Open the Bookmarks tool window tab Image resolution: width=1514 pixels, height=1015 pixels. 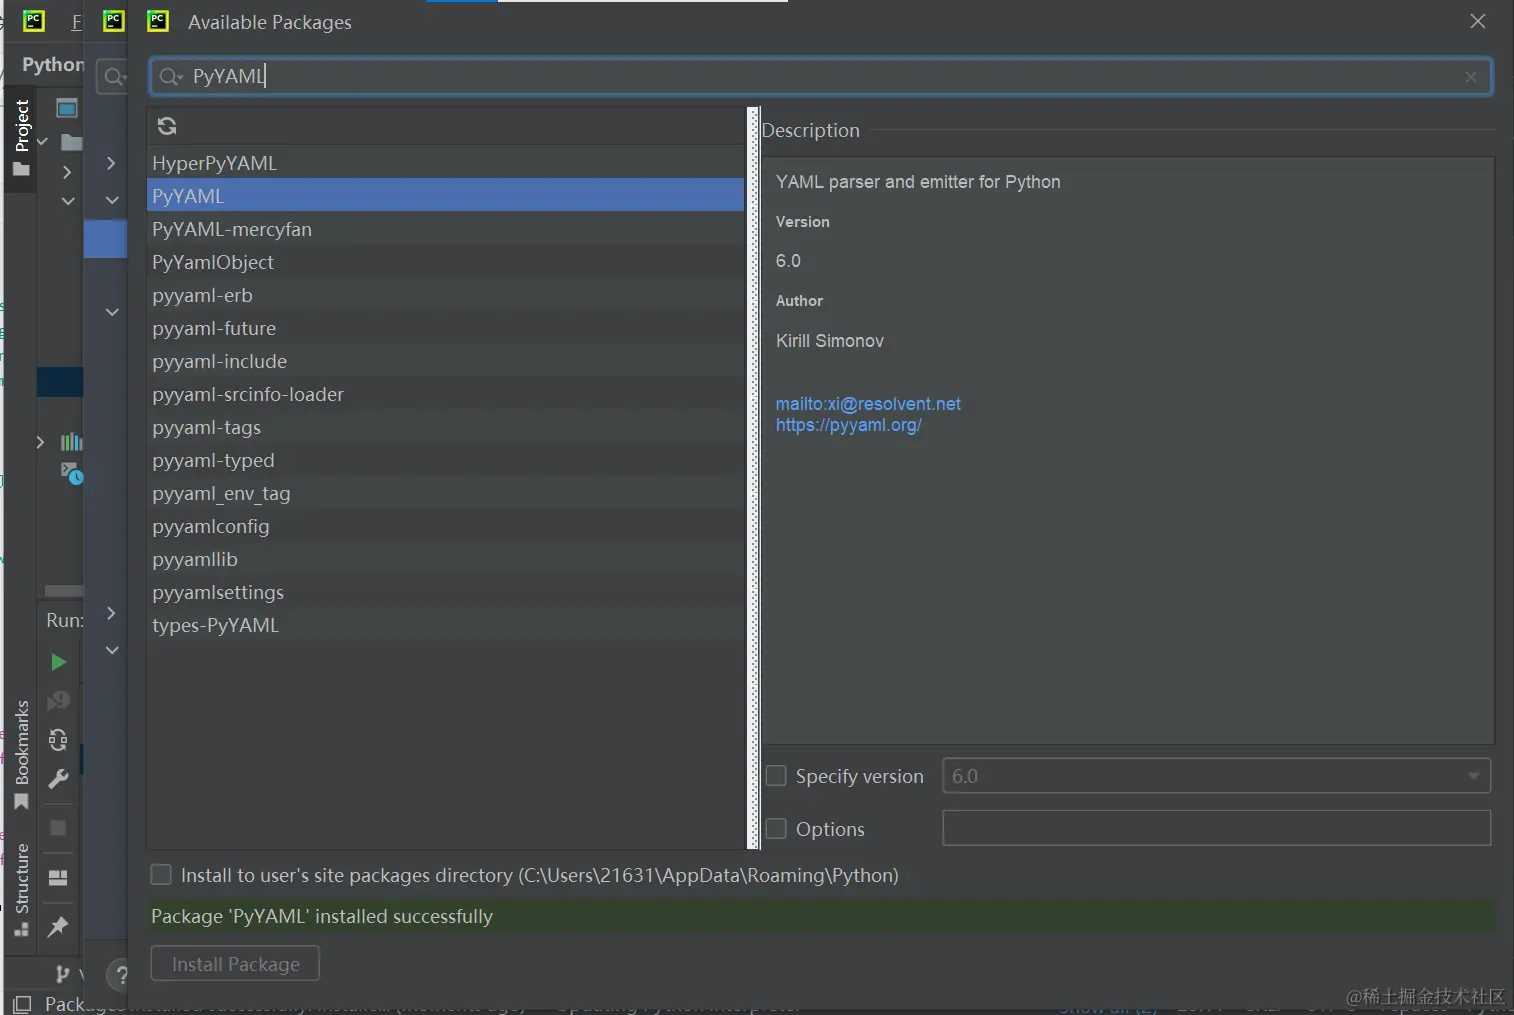click(21, 755)
